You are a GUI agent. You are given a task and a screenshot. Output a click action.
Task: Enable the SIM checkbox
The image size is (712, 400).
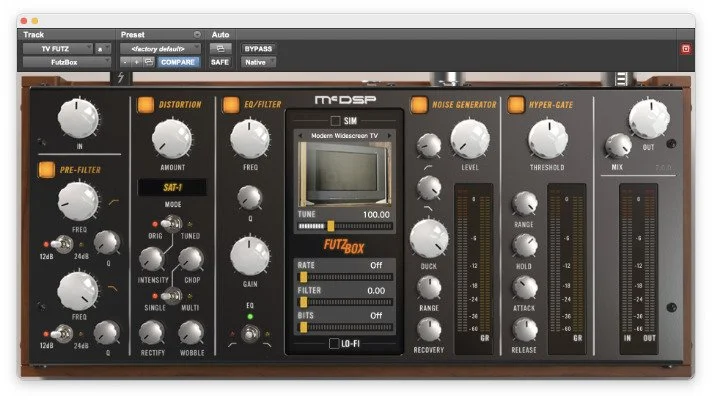pos(335,121)
